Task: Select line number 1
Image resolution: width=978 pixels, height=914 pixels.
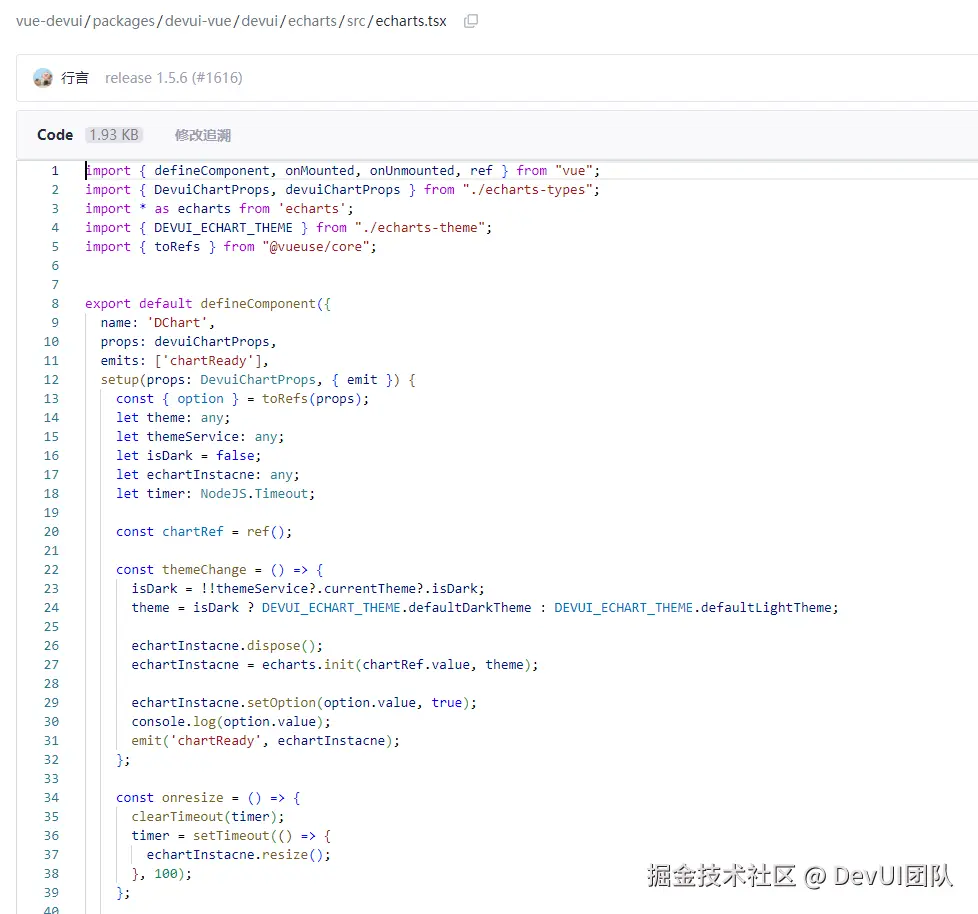Action: coord(55,171)
